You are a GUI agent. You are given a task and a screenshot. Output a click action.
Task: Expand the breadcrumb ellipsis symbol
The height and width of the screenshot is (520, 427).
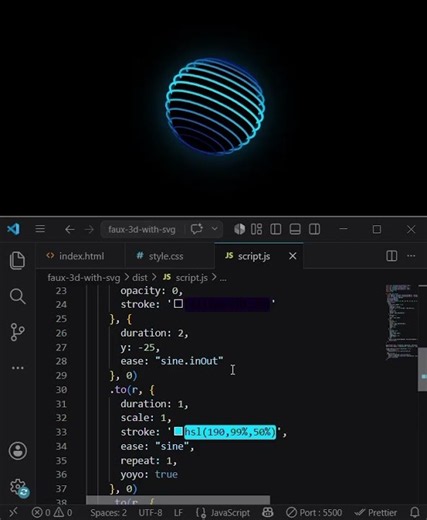[x=223, y=278]
